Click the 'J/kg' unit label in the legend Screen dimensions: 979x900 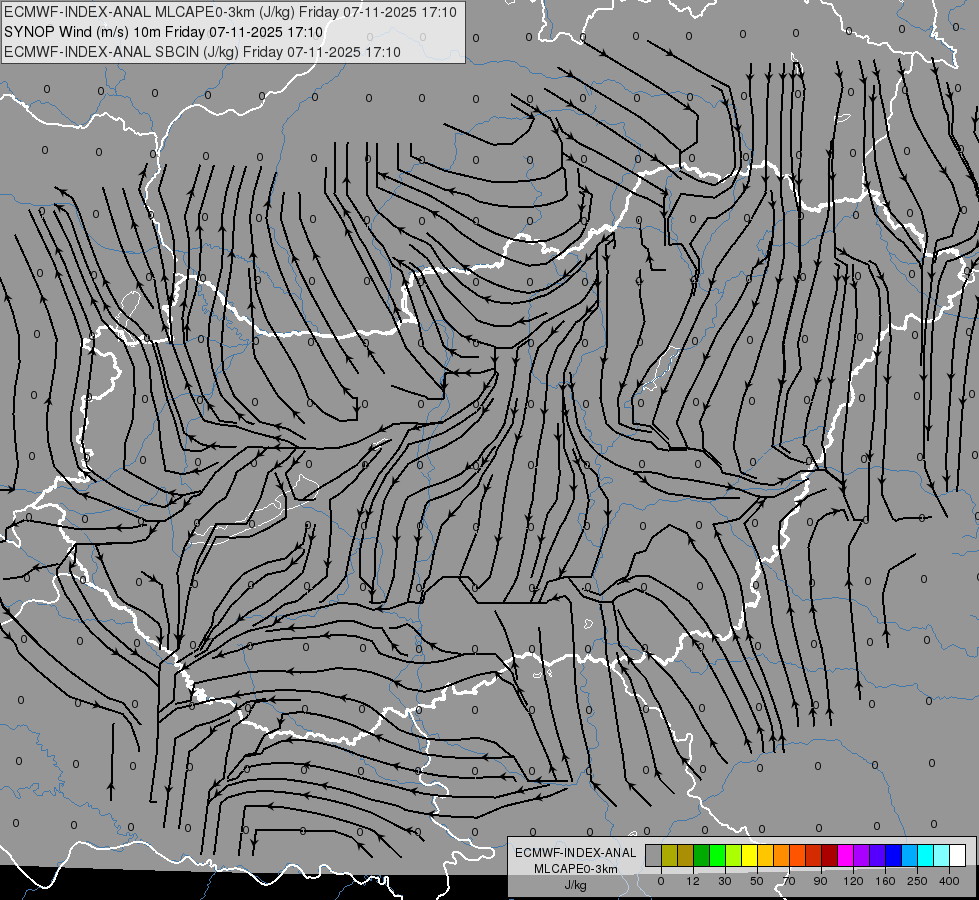[x=576, y=884]
